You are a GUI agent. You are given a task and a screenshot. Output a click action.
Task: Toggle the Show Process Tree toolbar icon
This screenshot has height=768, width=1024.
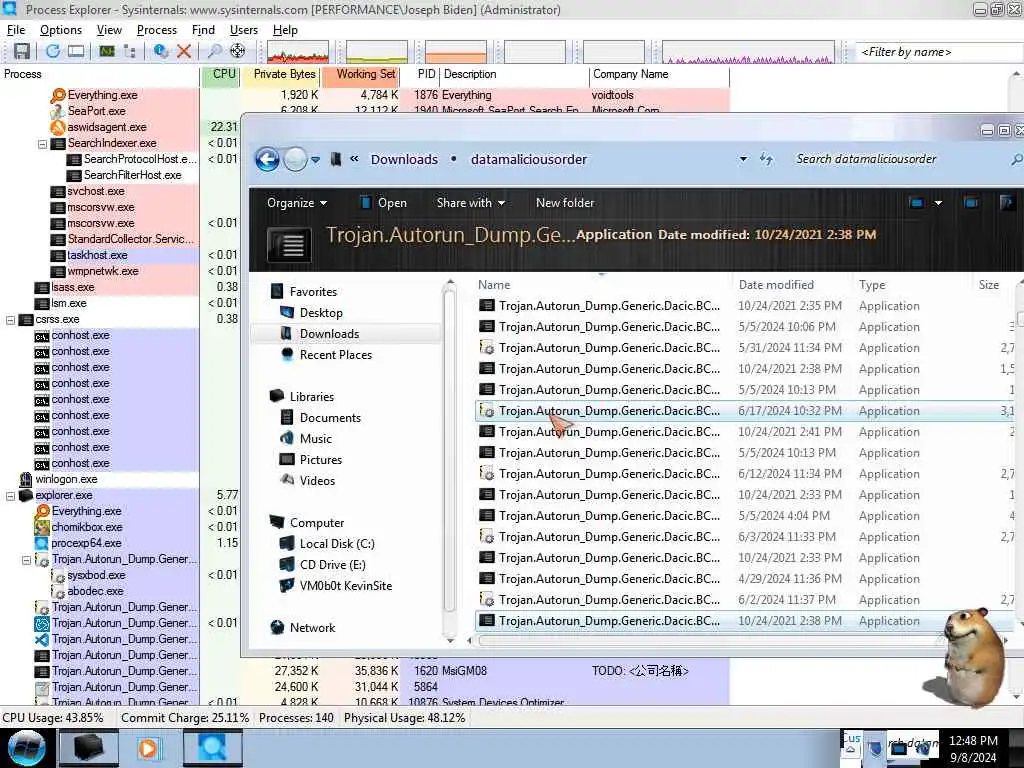click(x=129, y=51)
